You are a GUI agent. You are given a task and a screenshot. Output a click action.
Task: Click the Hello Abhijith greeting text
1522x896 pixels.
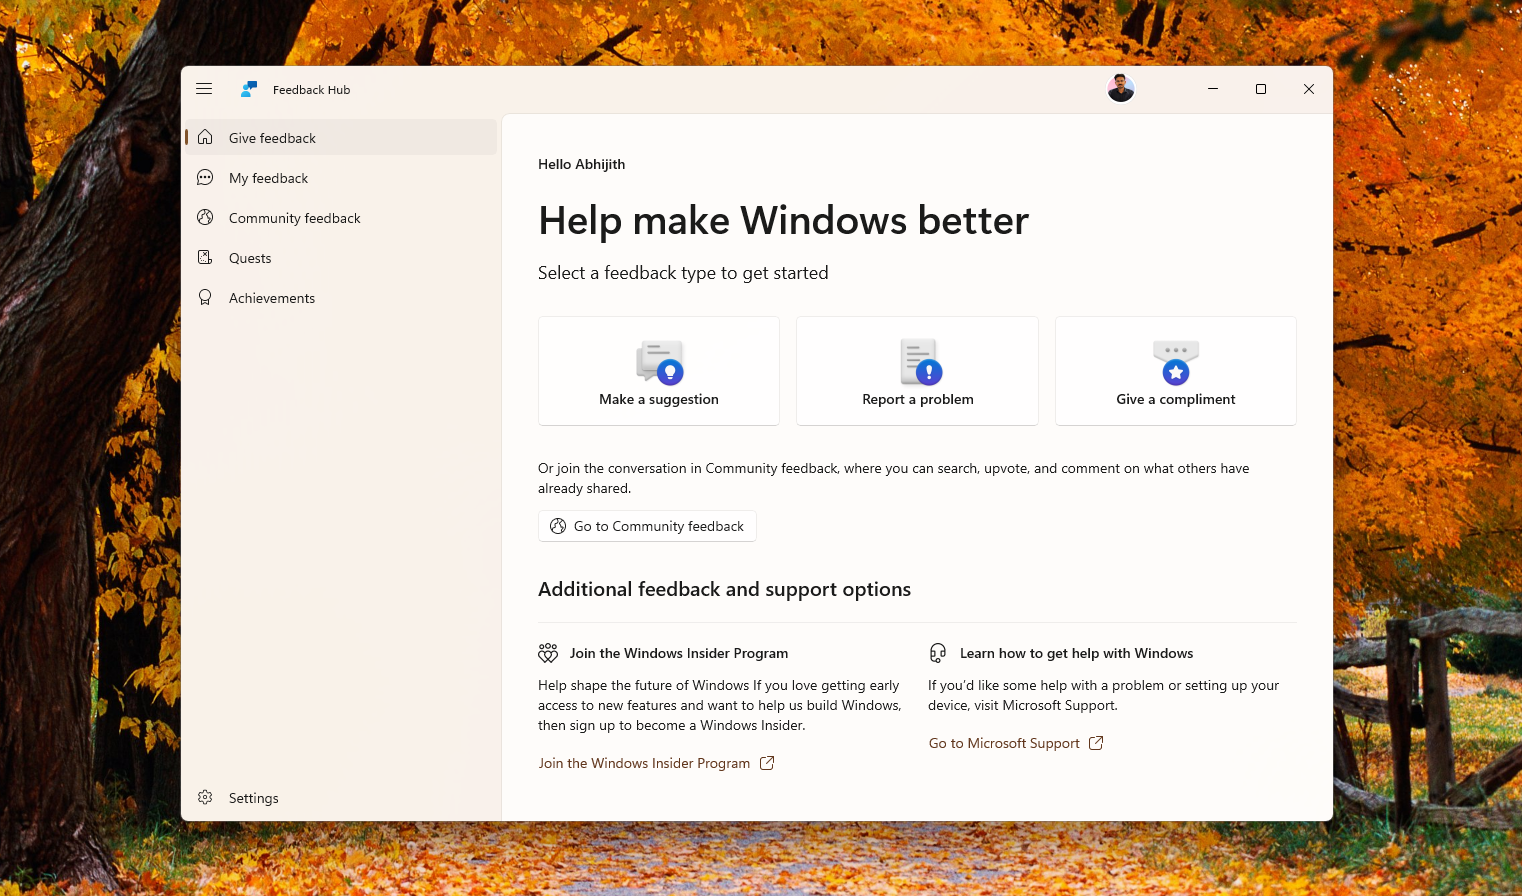click(x=581, y=164)
